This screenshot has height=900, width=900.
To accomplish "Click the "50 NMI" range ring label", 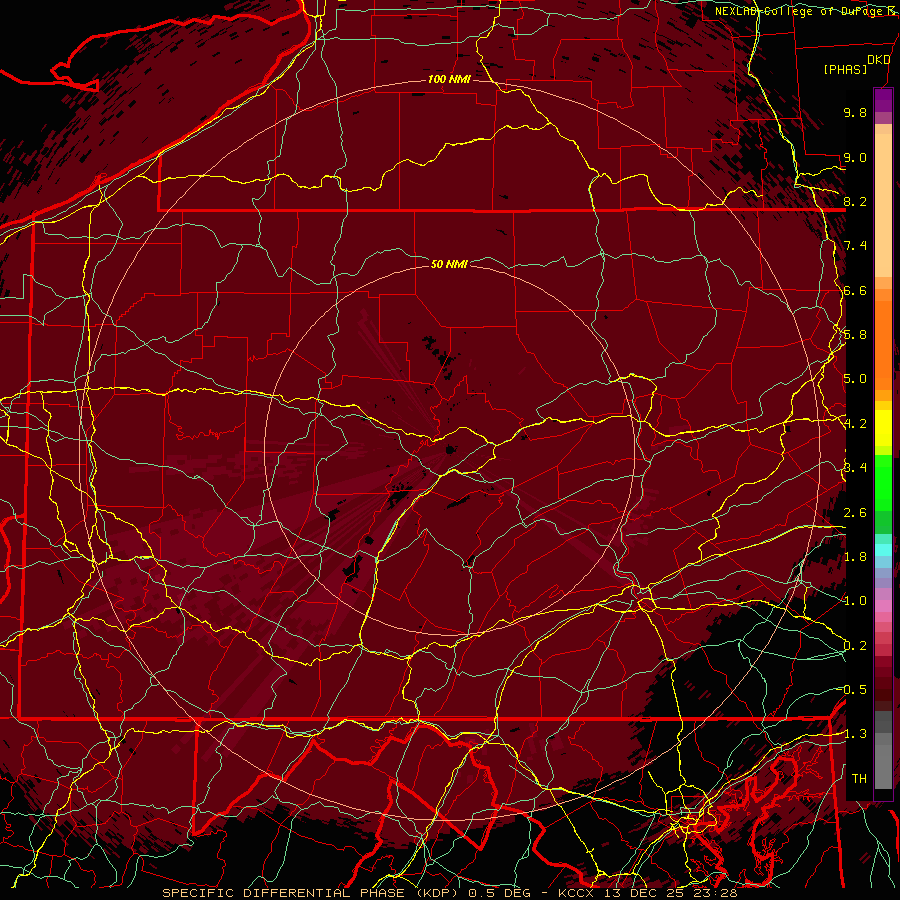I will [x=449, y=264].
